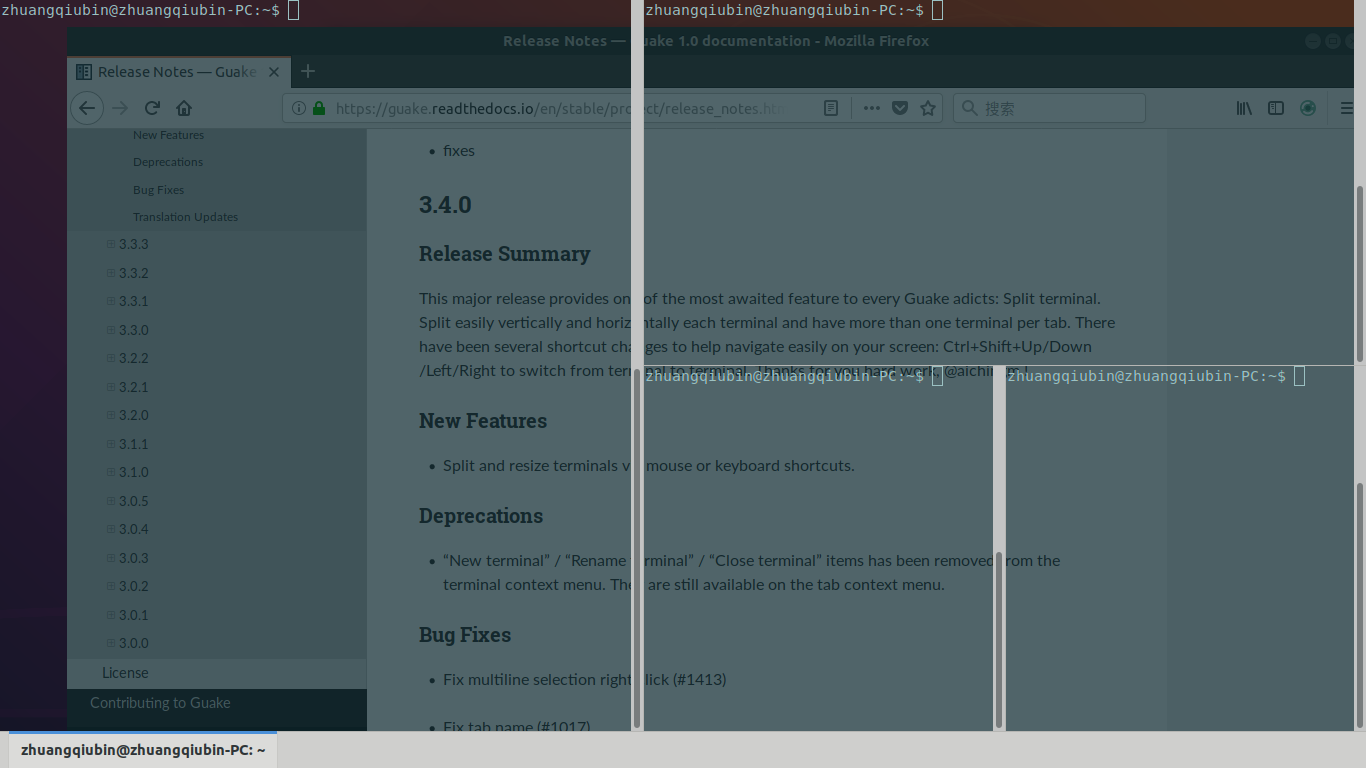Open page actions three-dot menu

click(x=872, y=108)
